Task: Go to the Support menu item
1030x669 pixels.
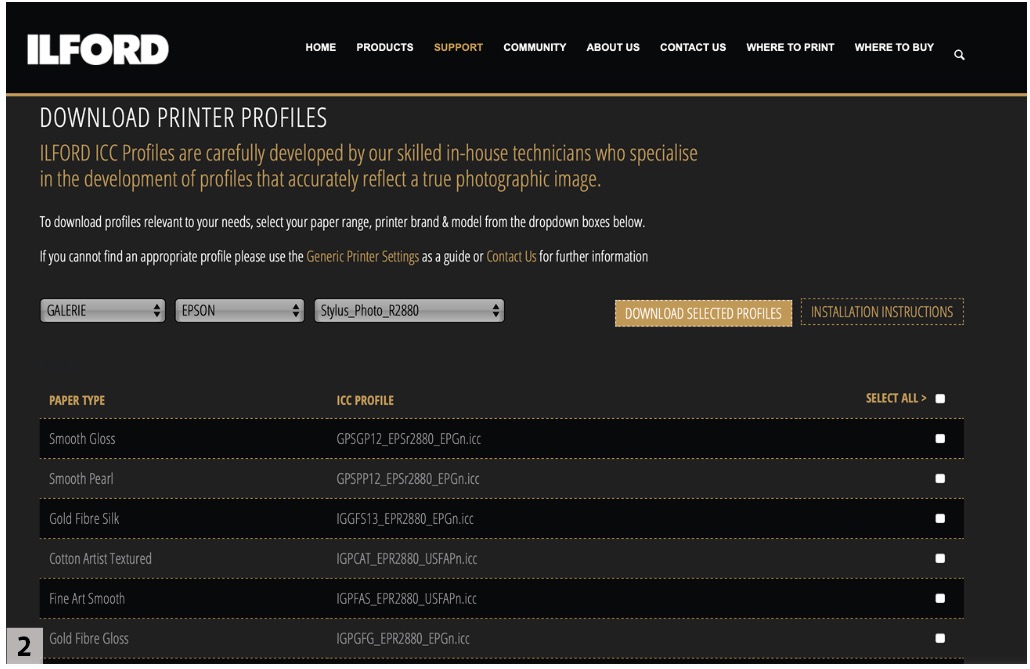Action: [459, 47]
